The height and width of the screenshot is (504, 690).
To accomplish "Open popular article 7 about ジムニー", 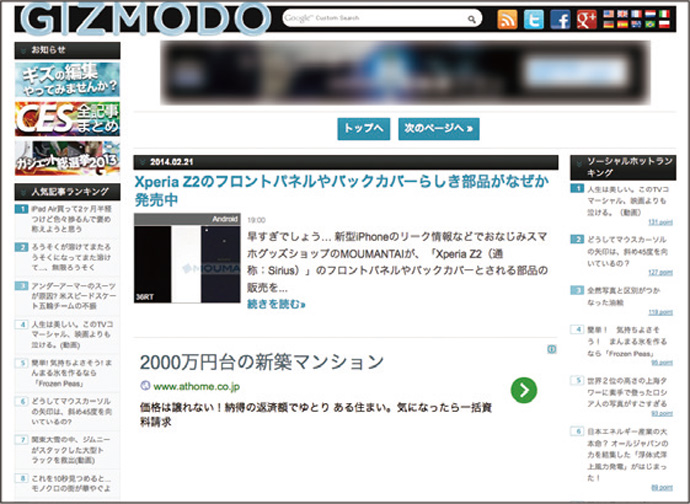I will coord(71,450).
